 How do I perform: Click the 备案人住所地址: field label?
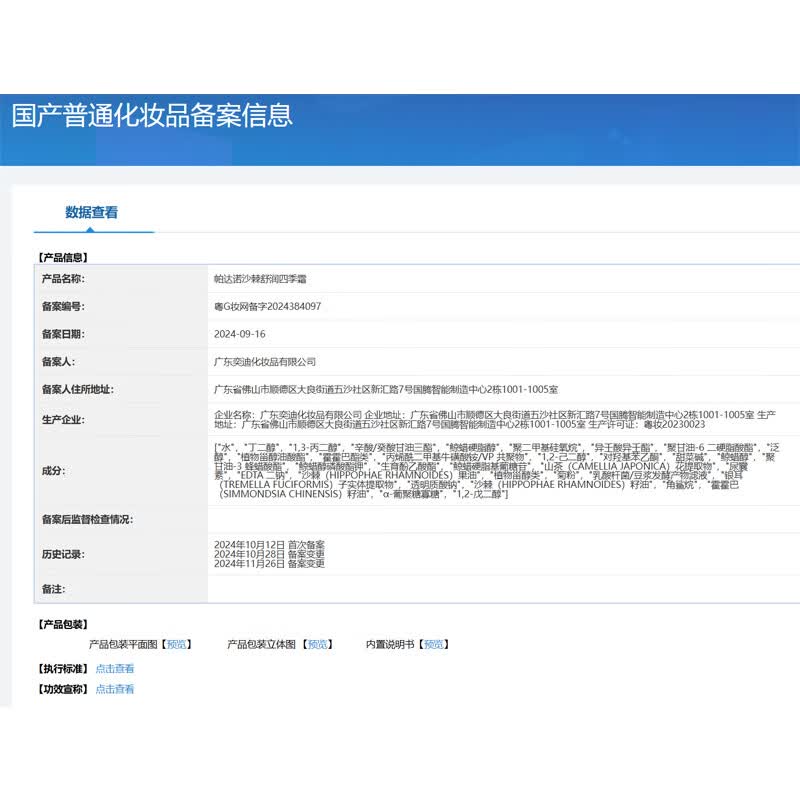78,389
